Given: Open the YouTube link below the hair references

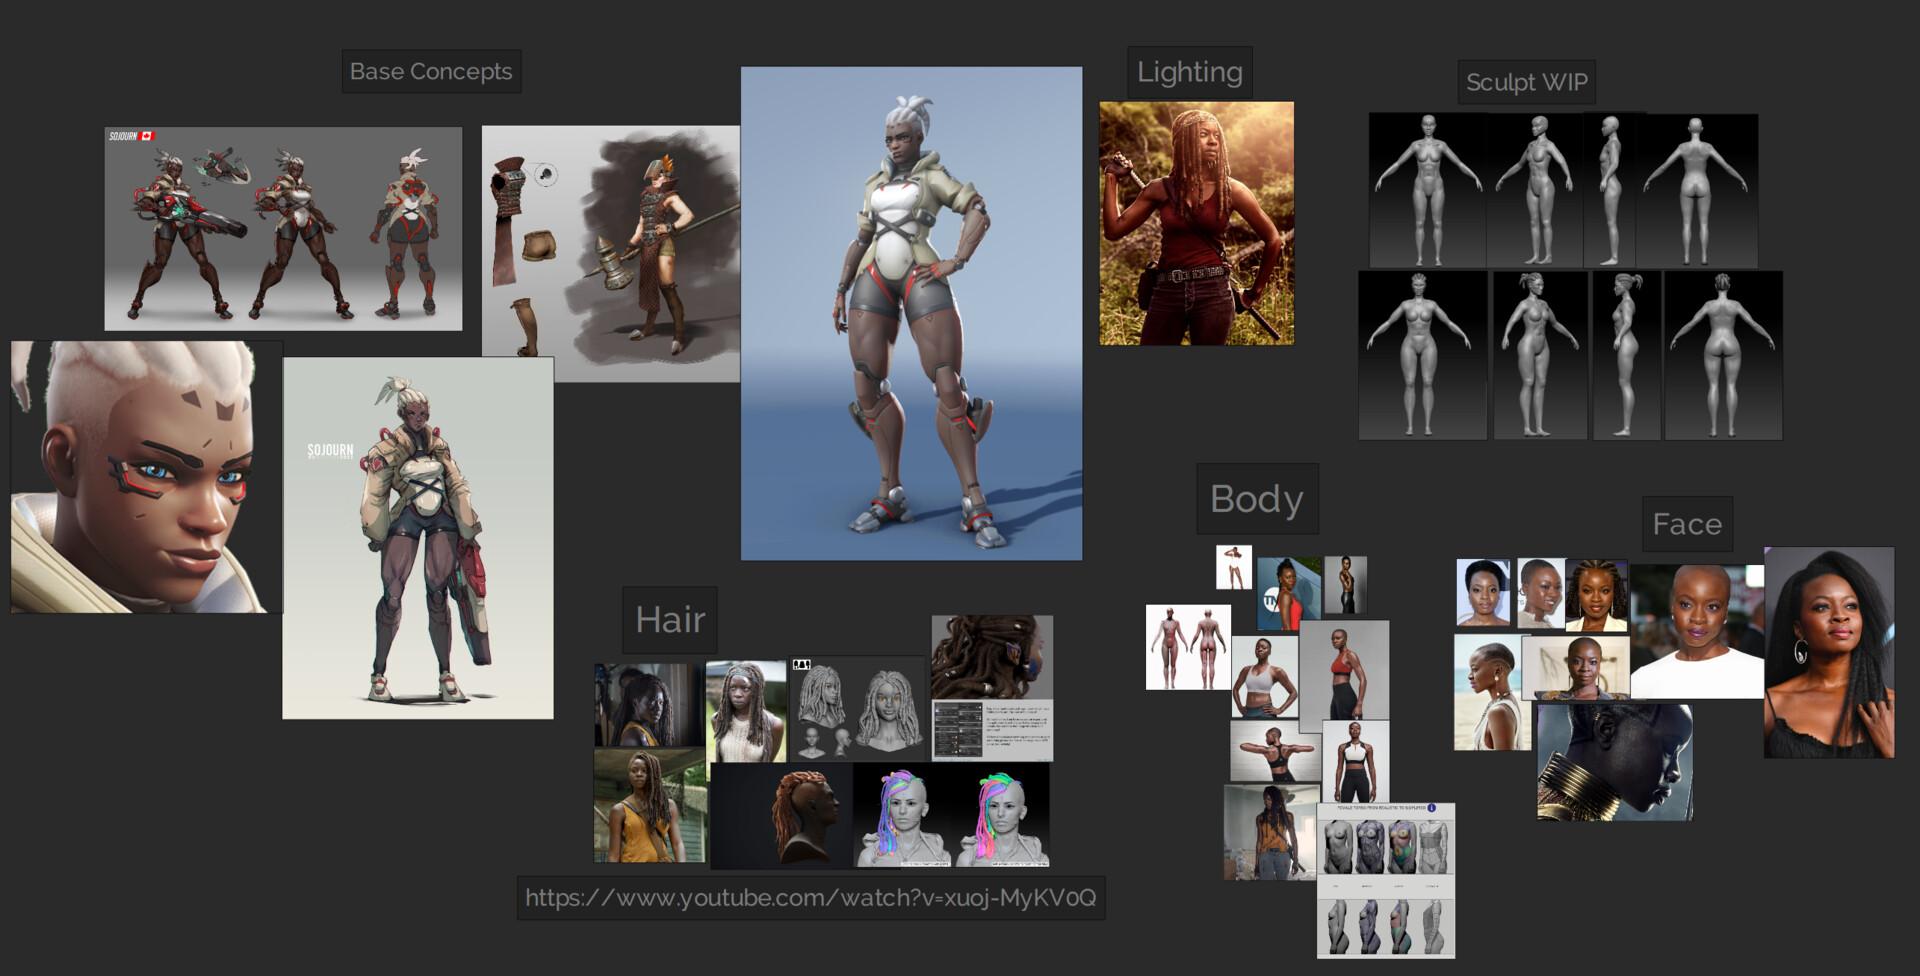Looking at the screenshot, I should point(811,897).
